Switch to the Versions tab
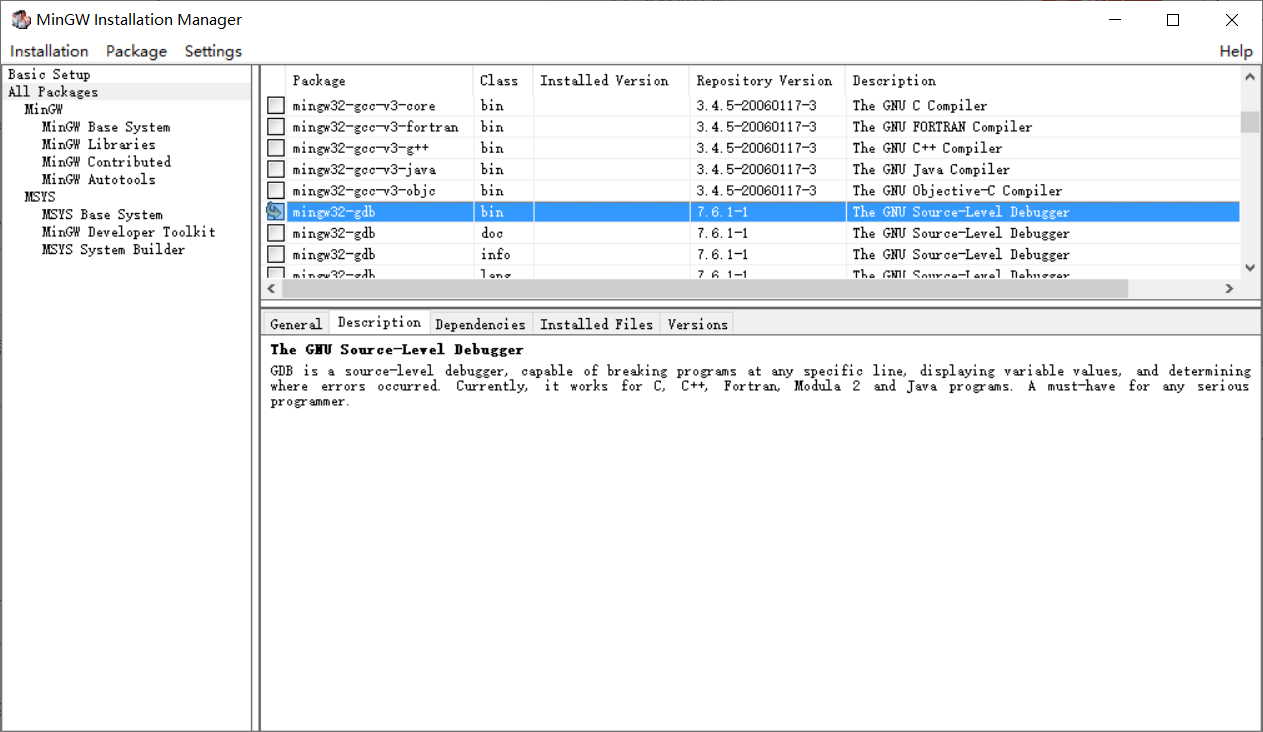 [x=697, y=324]
